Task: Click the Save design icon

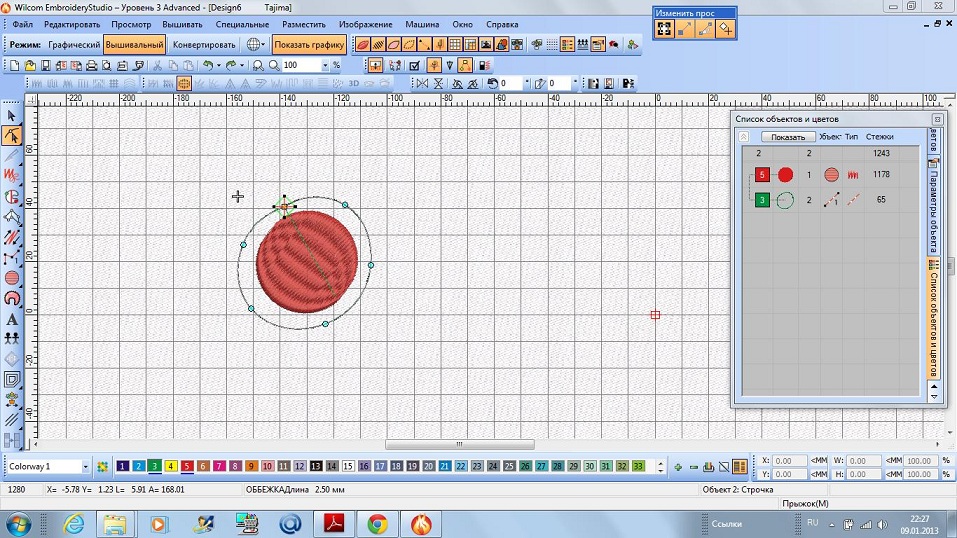Action: (45, 65)
